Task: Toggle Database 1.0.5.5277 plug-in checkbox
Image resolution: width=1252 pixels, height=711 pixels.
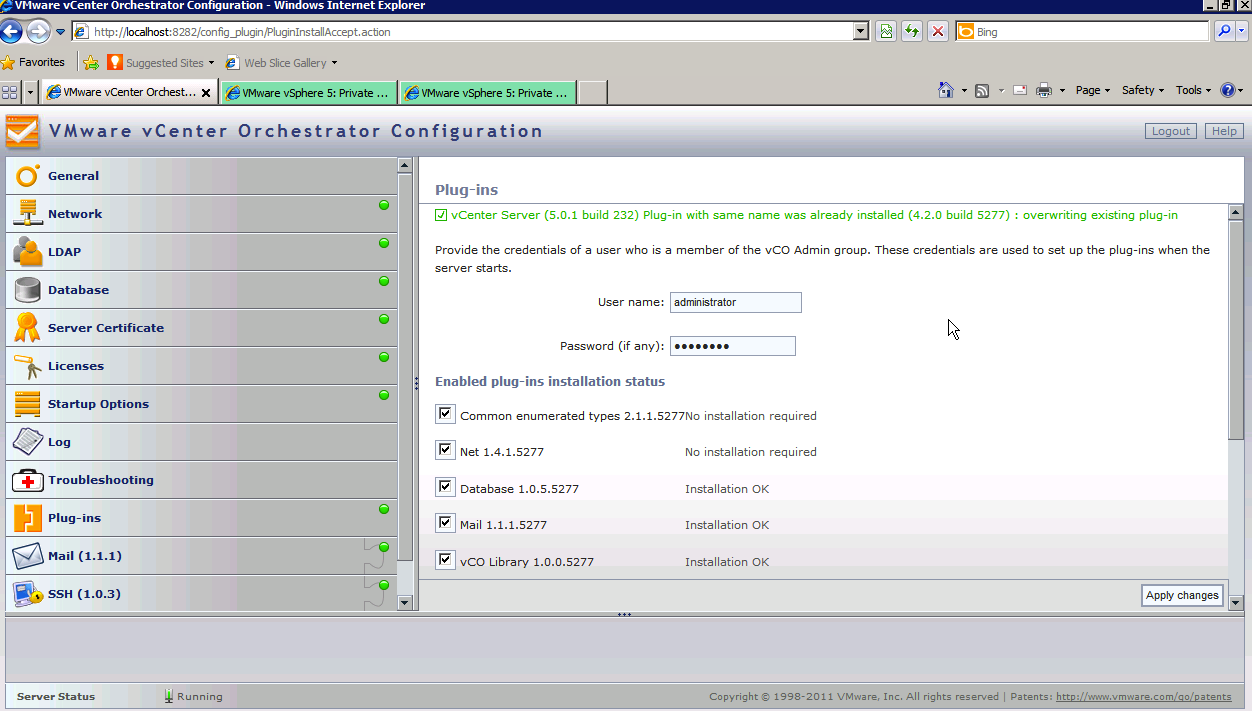Action: point(445,487)
